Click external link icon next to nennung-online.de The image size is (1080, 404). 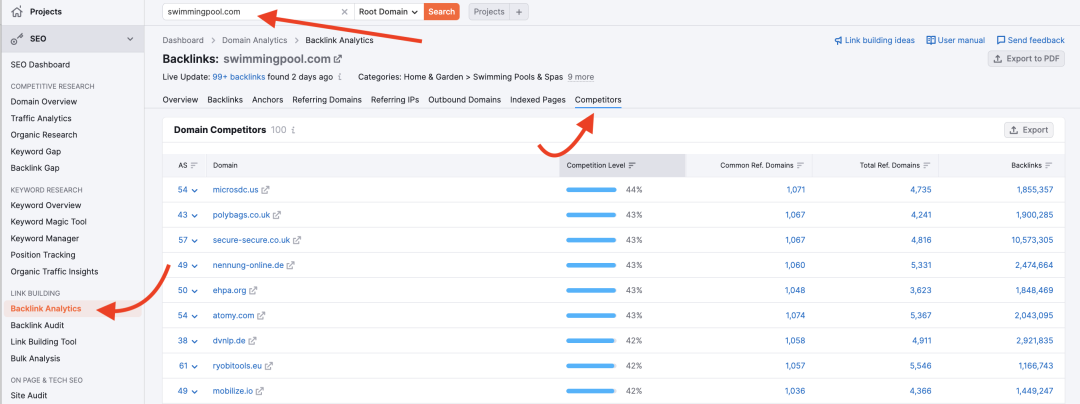point(291,266)
